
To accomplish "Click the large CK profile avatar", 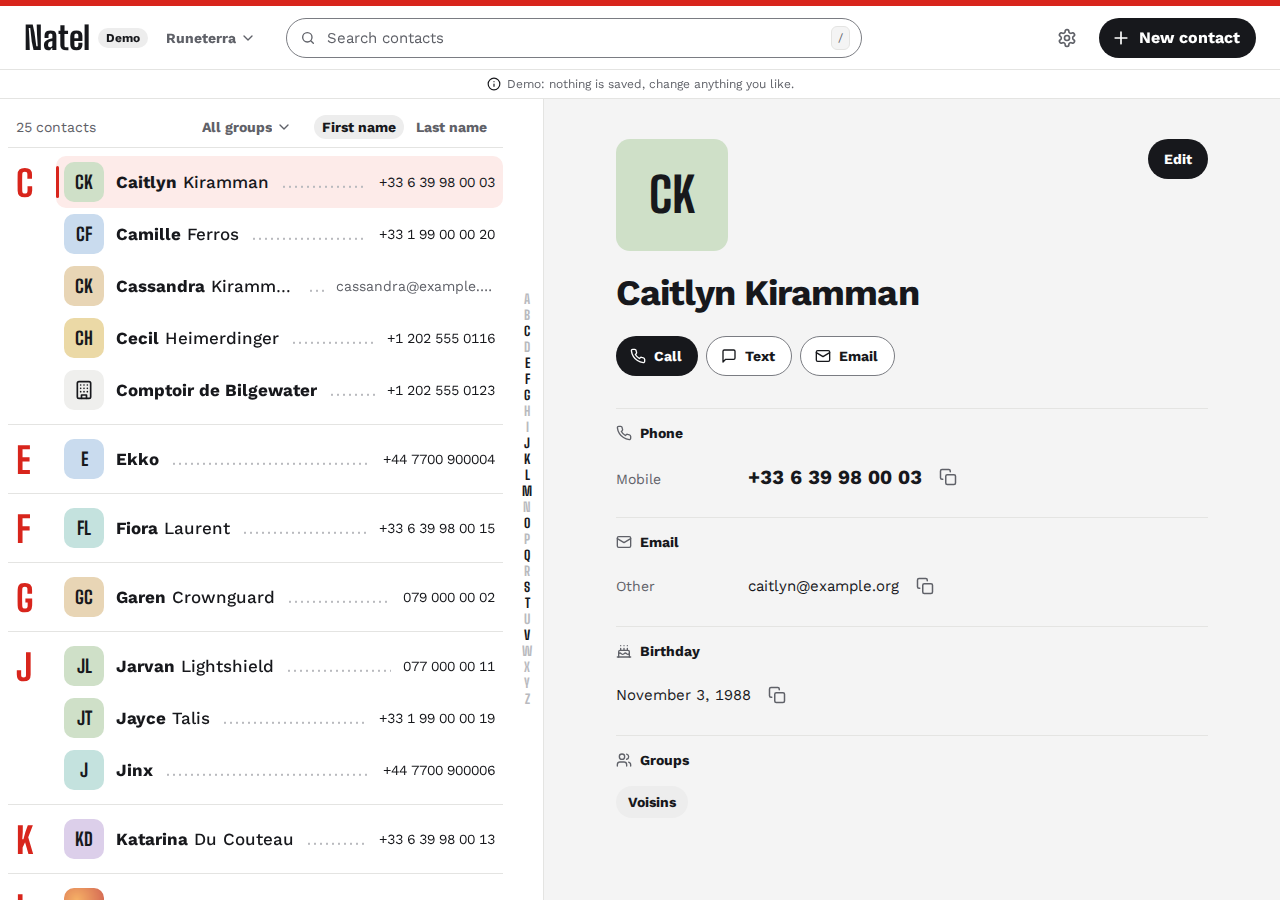I will (x=672, y=195).
